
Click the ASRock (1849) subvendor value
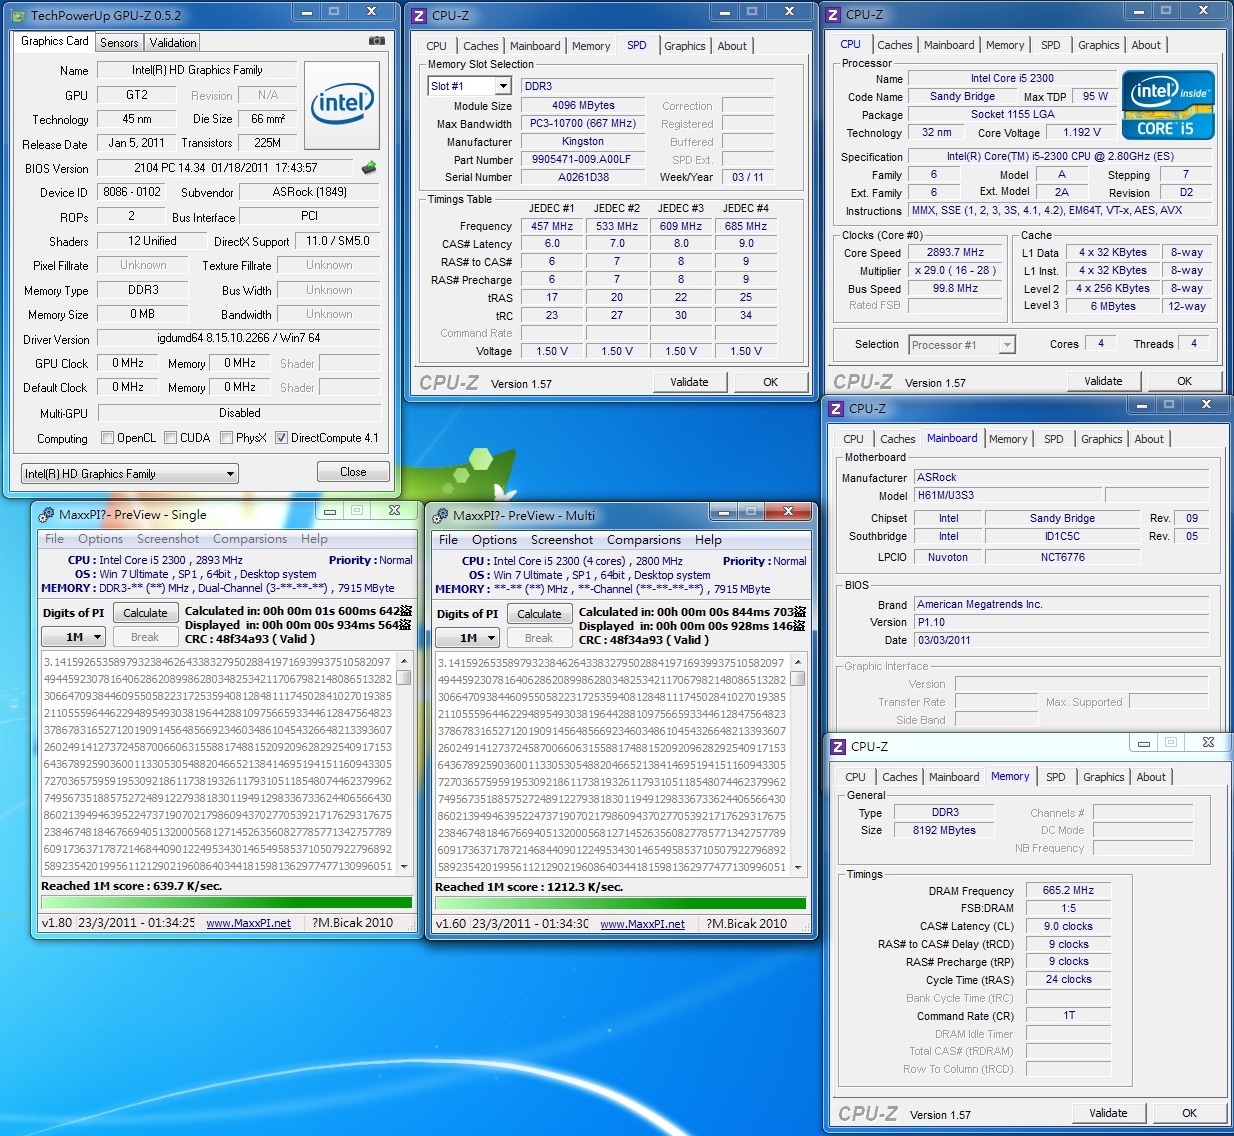[310, 192]
